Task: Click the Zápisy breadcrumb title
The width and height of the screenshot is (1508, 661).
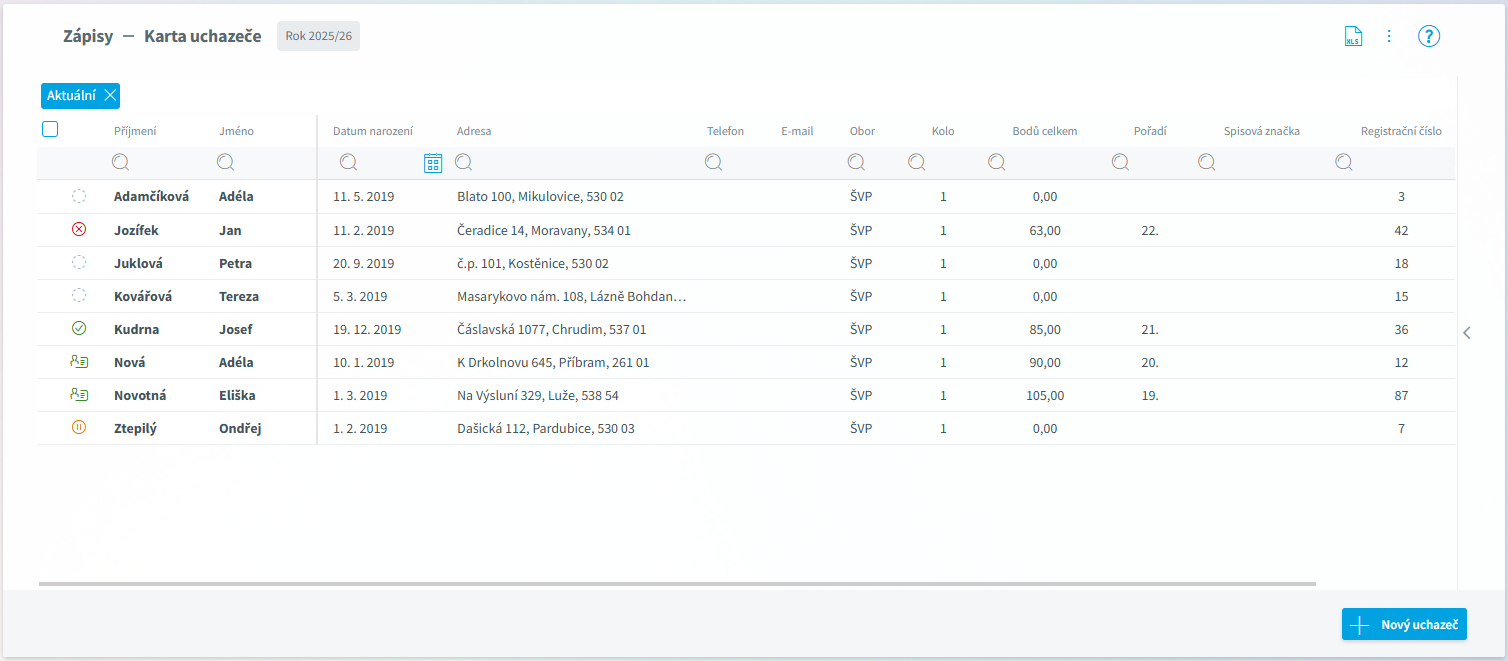Action: (86, 36)
